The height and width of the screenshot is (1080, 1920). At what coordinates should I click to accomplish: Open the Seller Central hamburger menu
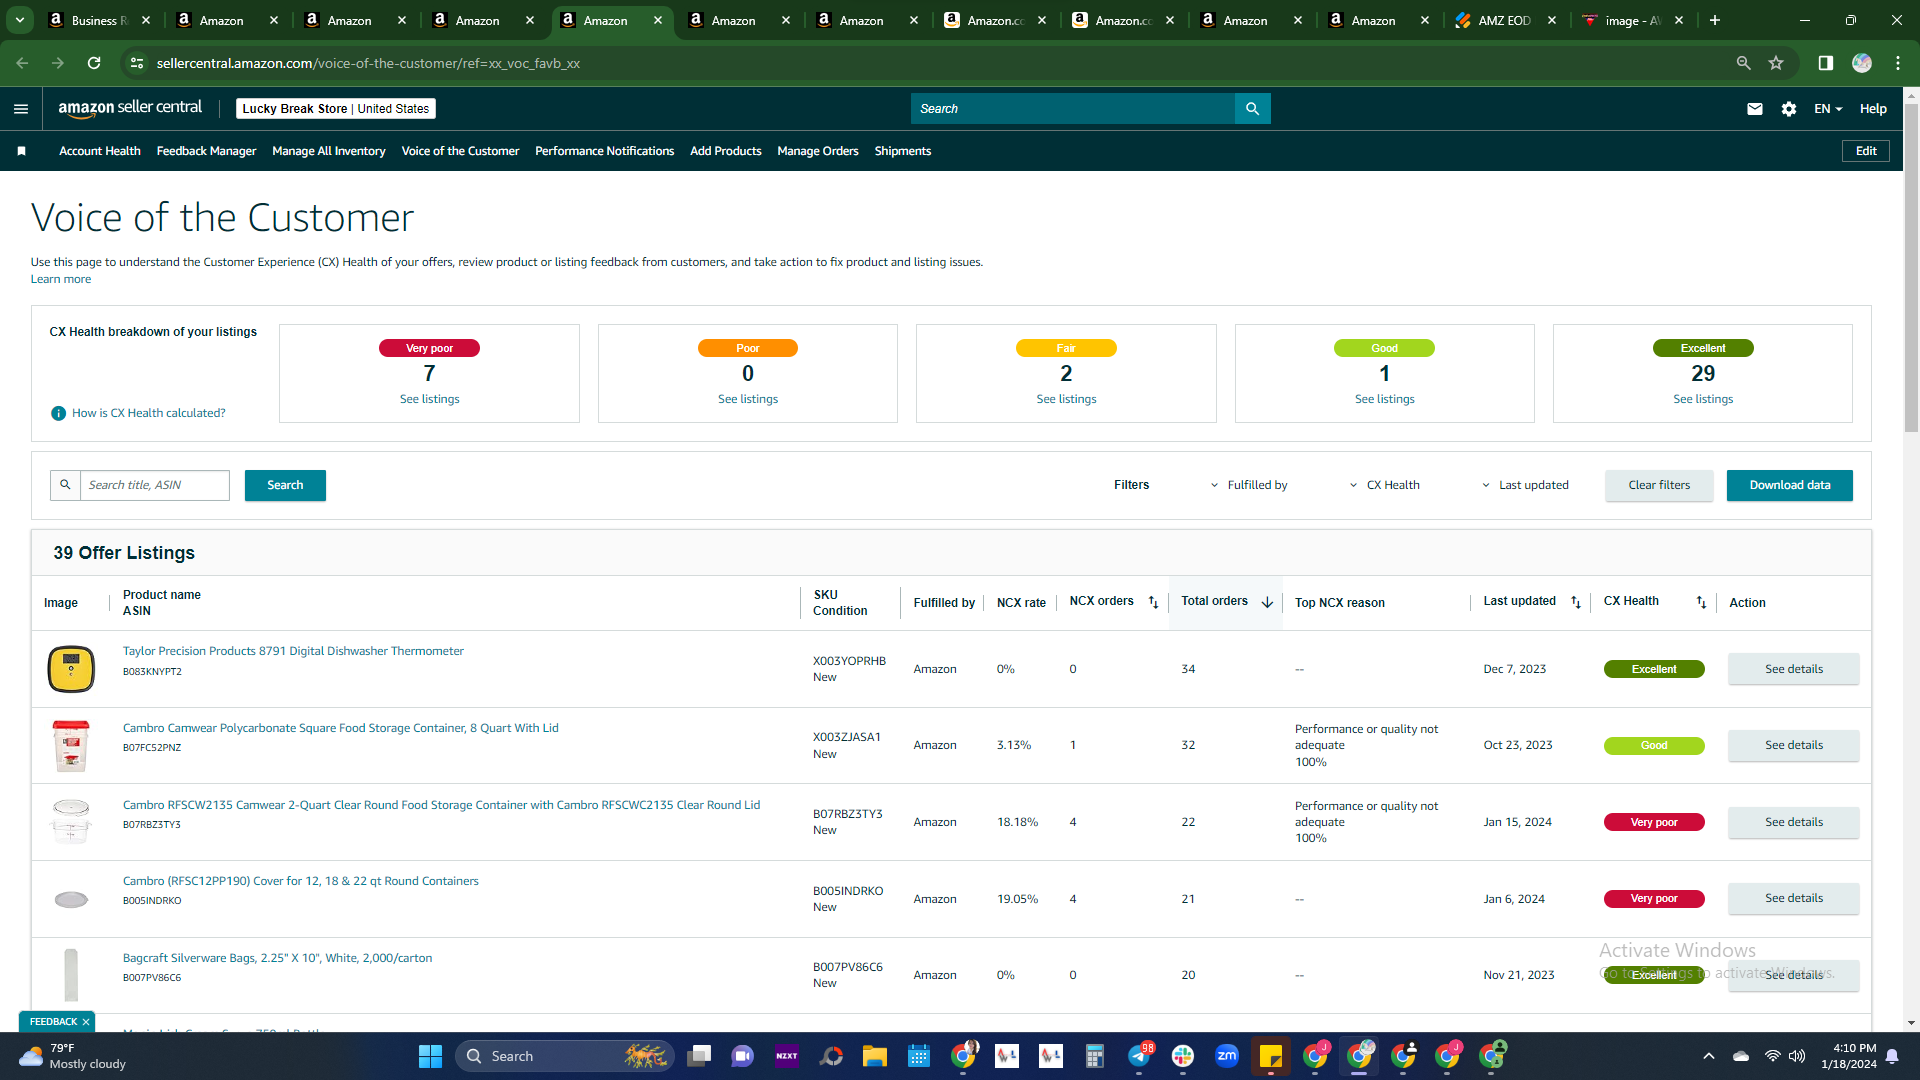pyautogui.click(x=21, y=109)
